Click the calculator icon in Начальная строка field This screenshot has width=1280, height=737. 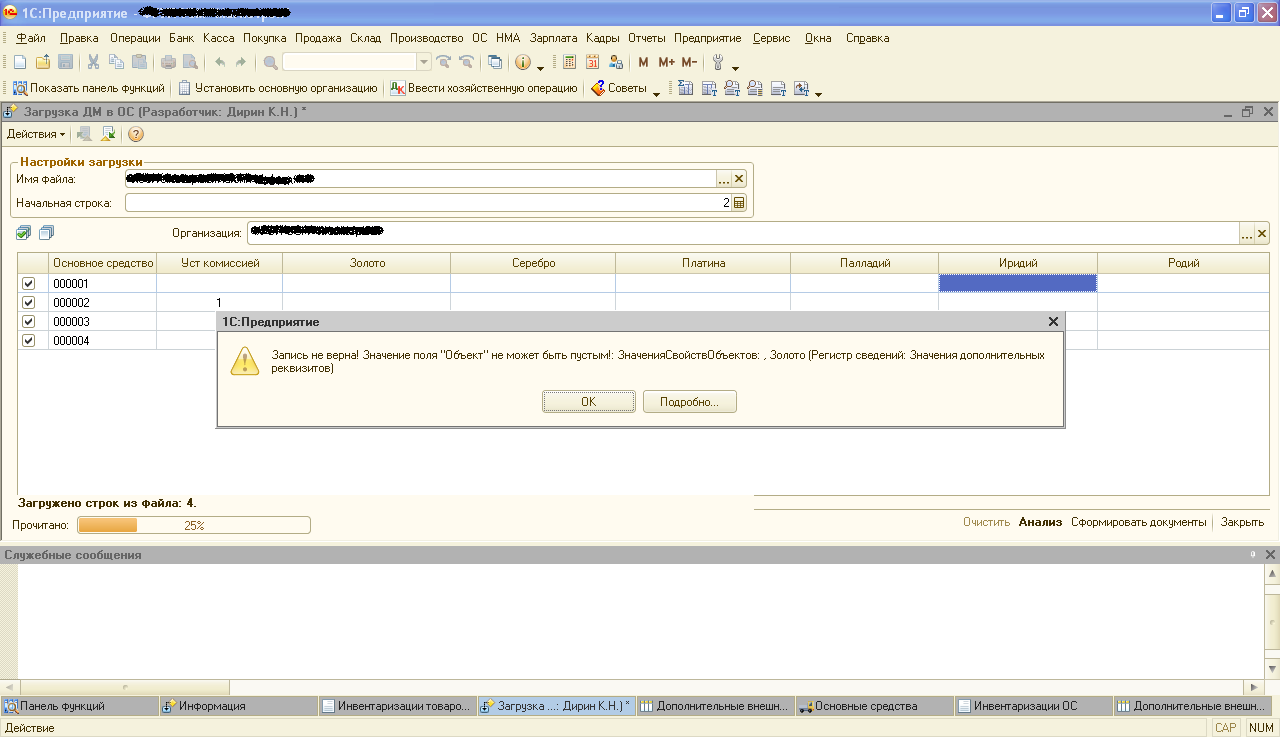(x=739, y=203)
